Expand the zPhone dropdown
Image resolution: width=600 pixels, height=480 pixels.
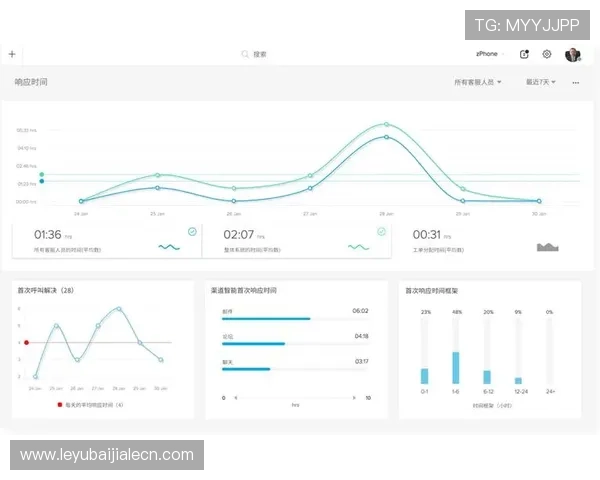(x=490, y=54)
